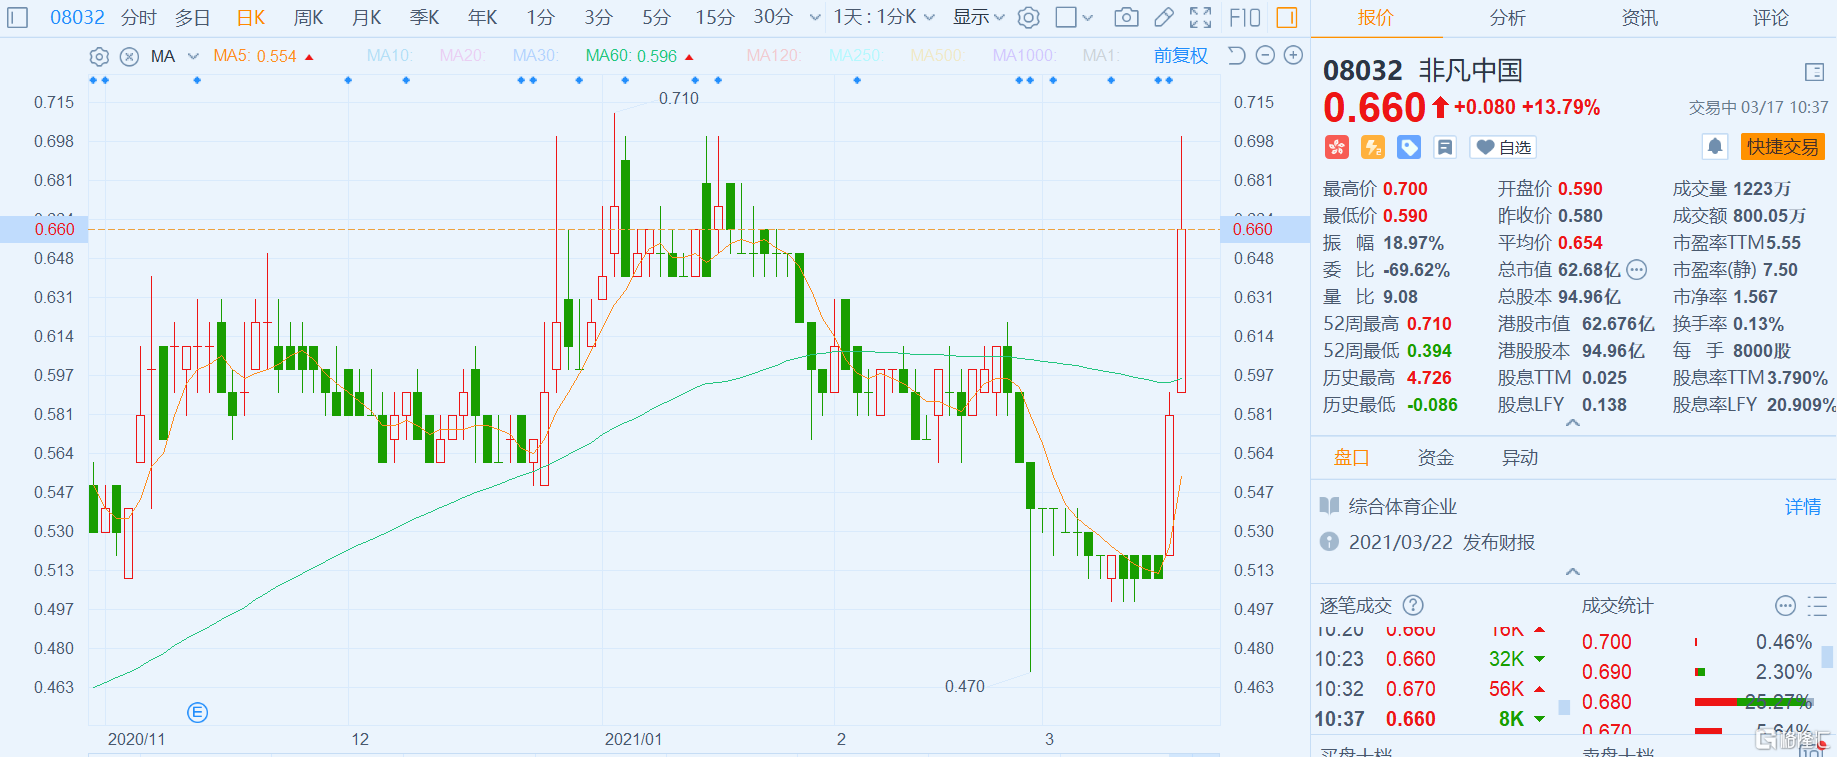
Task: Open the MA indicator type dropdown
Action: click(193, 56)
